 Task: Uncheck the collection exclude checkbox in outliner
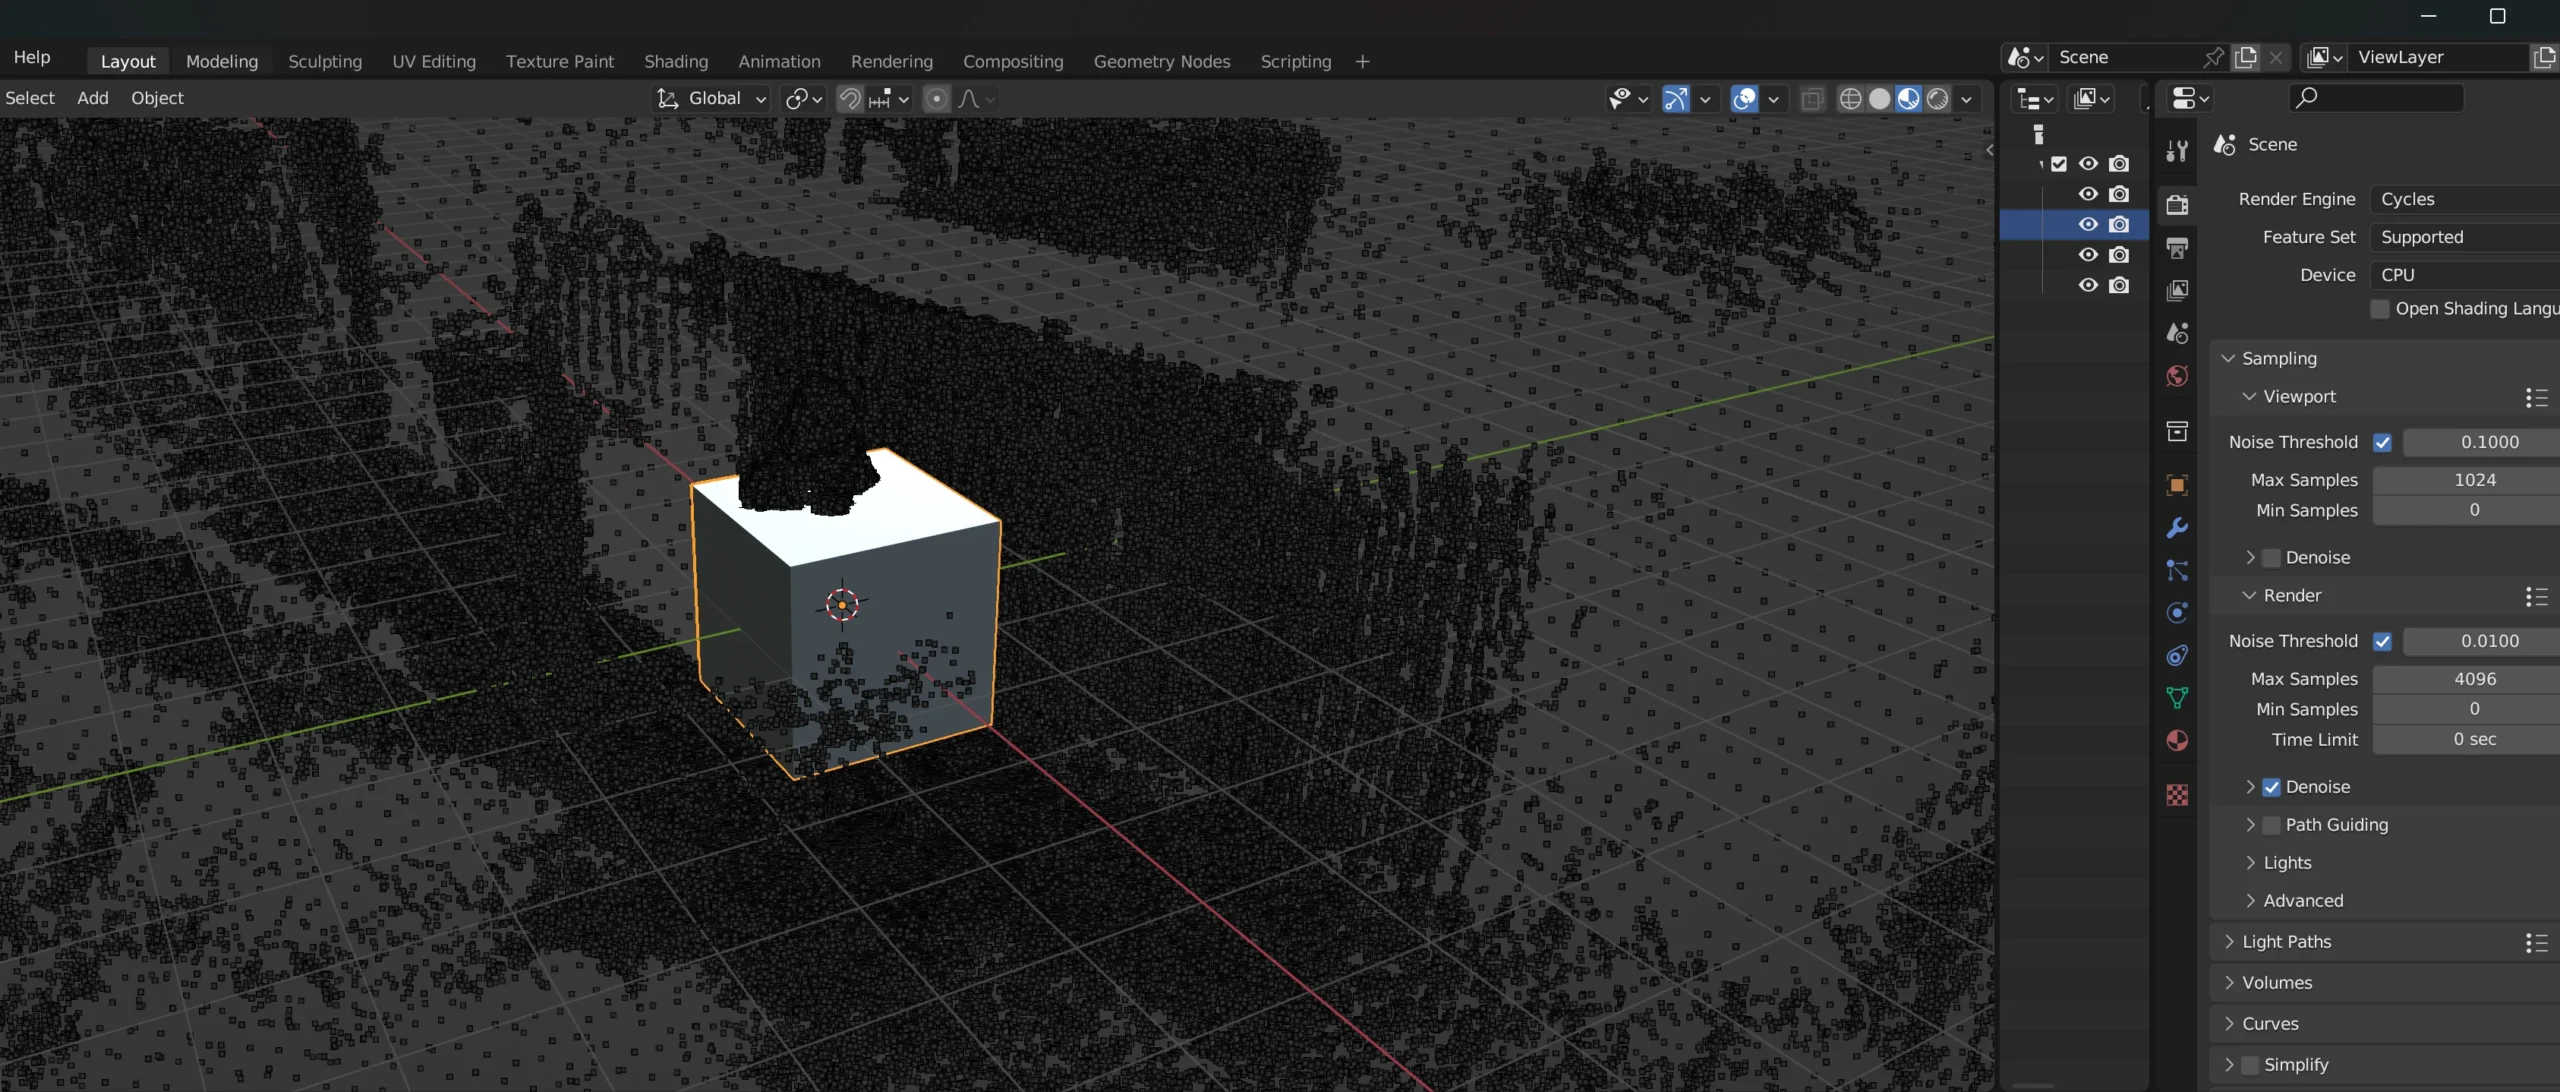click(x=2059, y=164)
